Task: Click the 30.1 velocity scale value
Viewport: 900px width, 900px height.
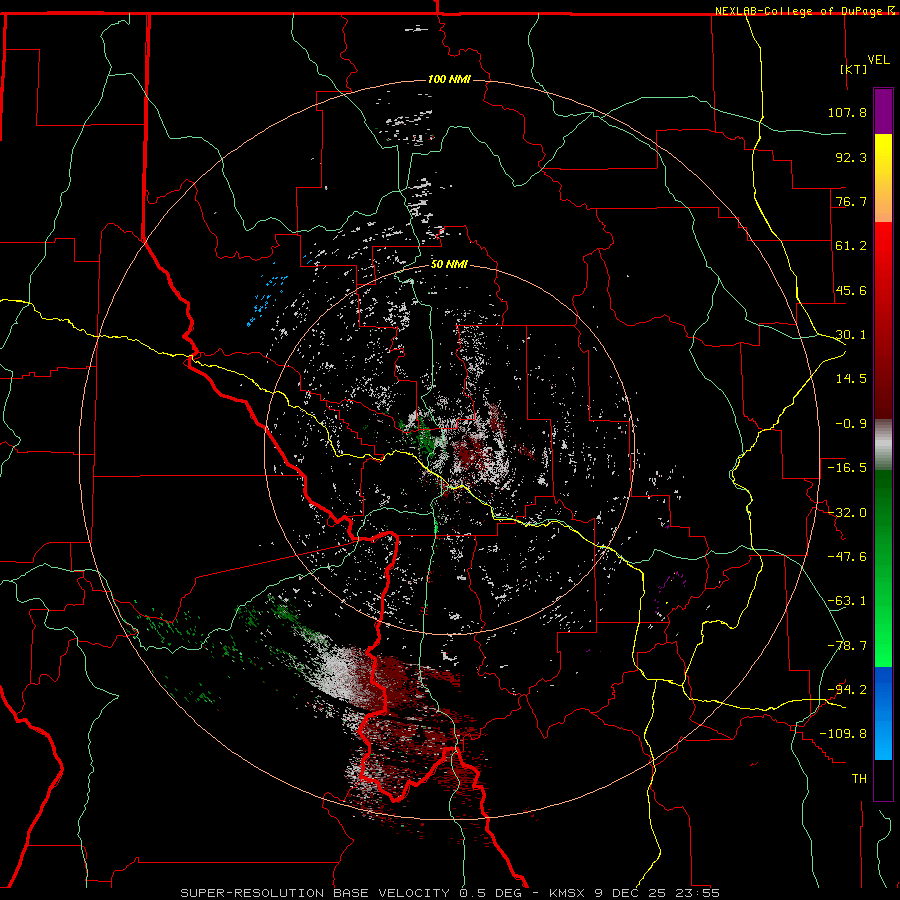Action: pos(851,335)
